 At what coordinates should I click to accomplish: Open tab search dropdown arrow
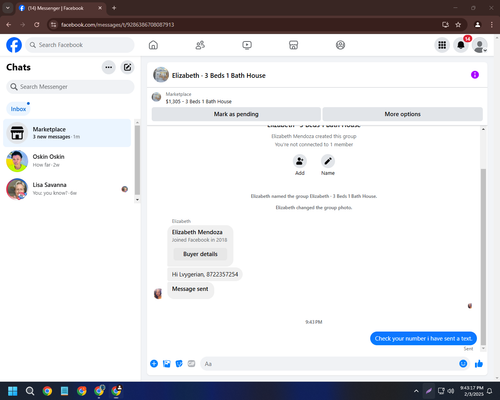point(8,8)
